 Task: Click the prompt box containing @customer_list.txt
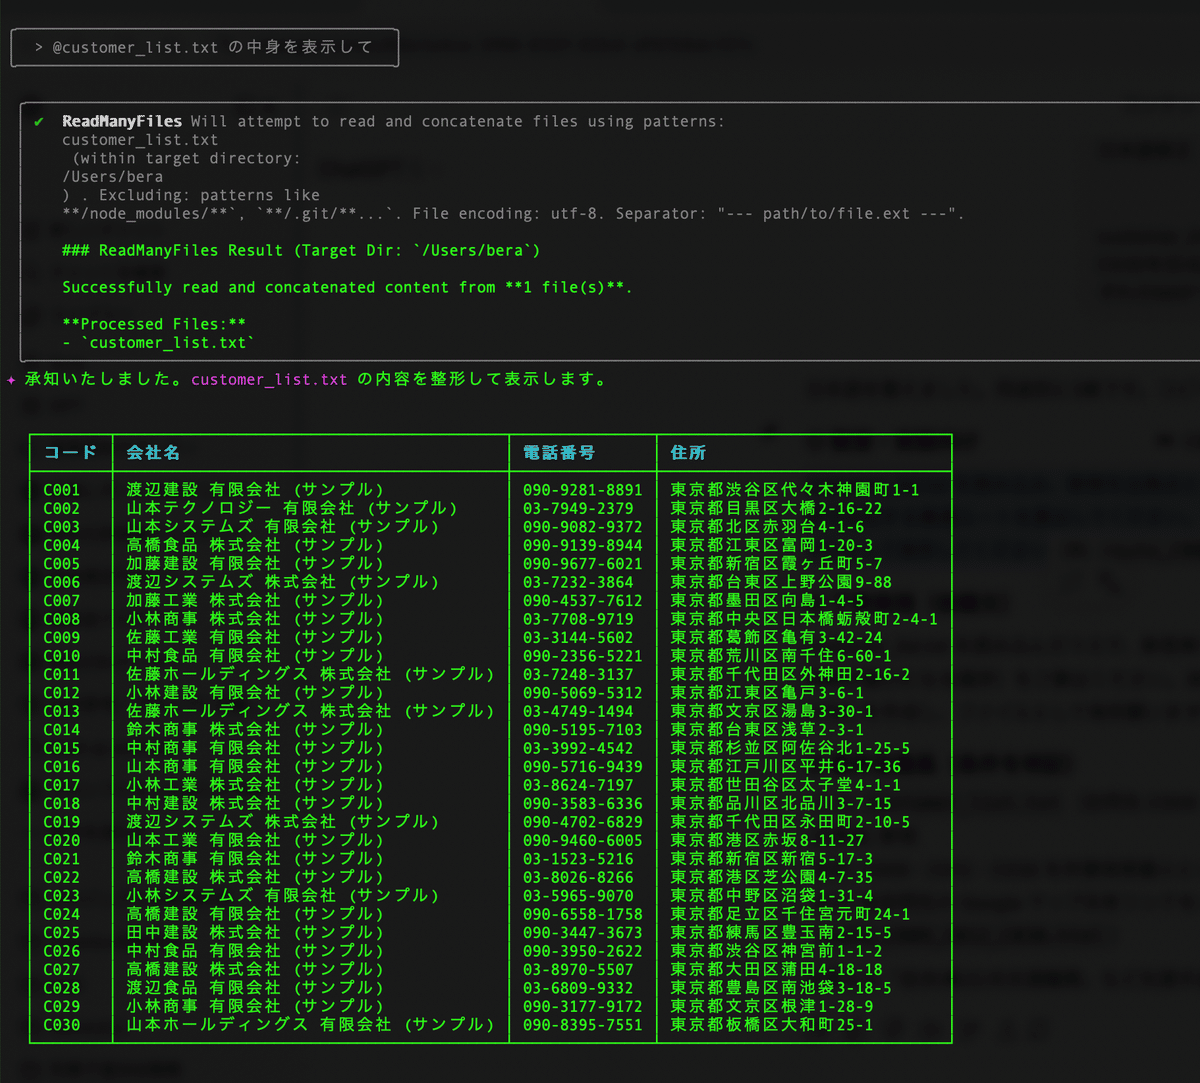click(x=204, y=47)
